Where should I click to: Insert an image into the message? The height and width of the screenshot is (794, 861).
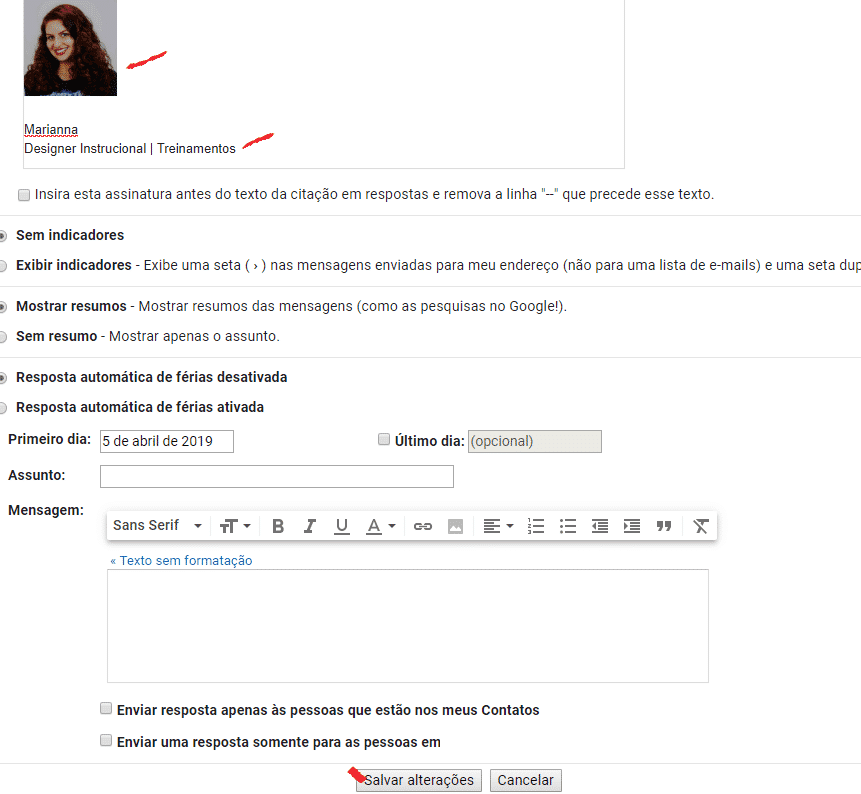pyautogui.click(x=455, y=526)
